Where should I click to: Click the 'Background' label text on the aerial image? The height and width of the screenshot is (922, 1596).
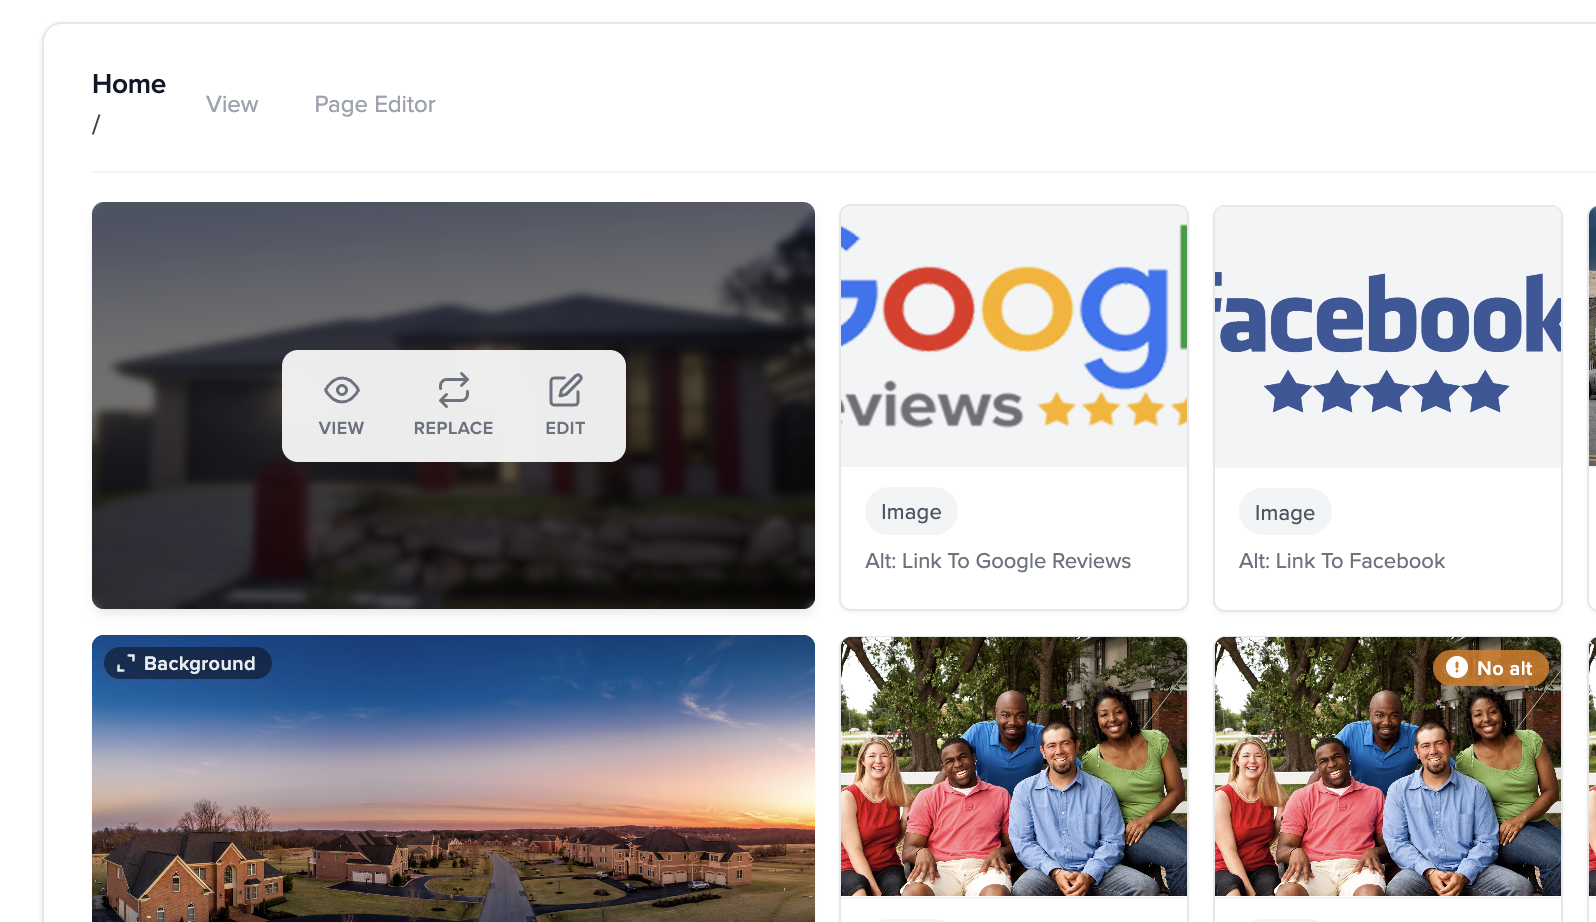199,664
